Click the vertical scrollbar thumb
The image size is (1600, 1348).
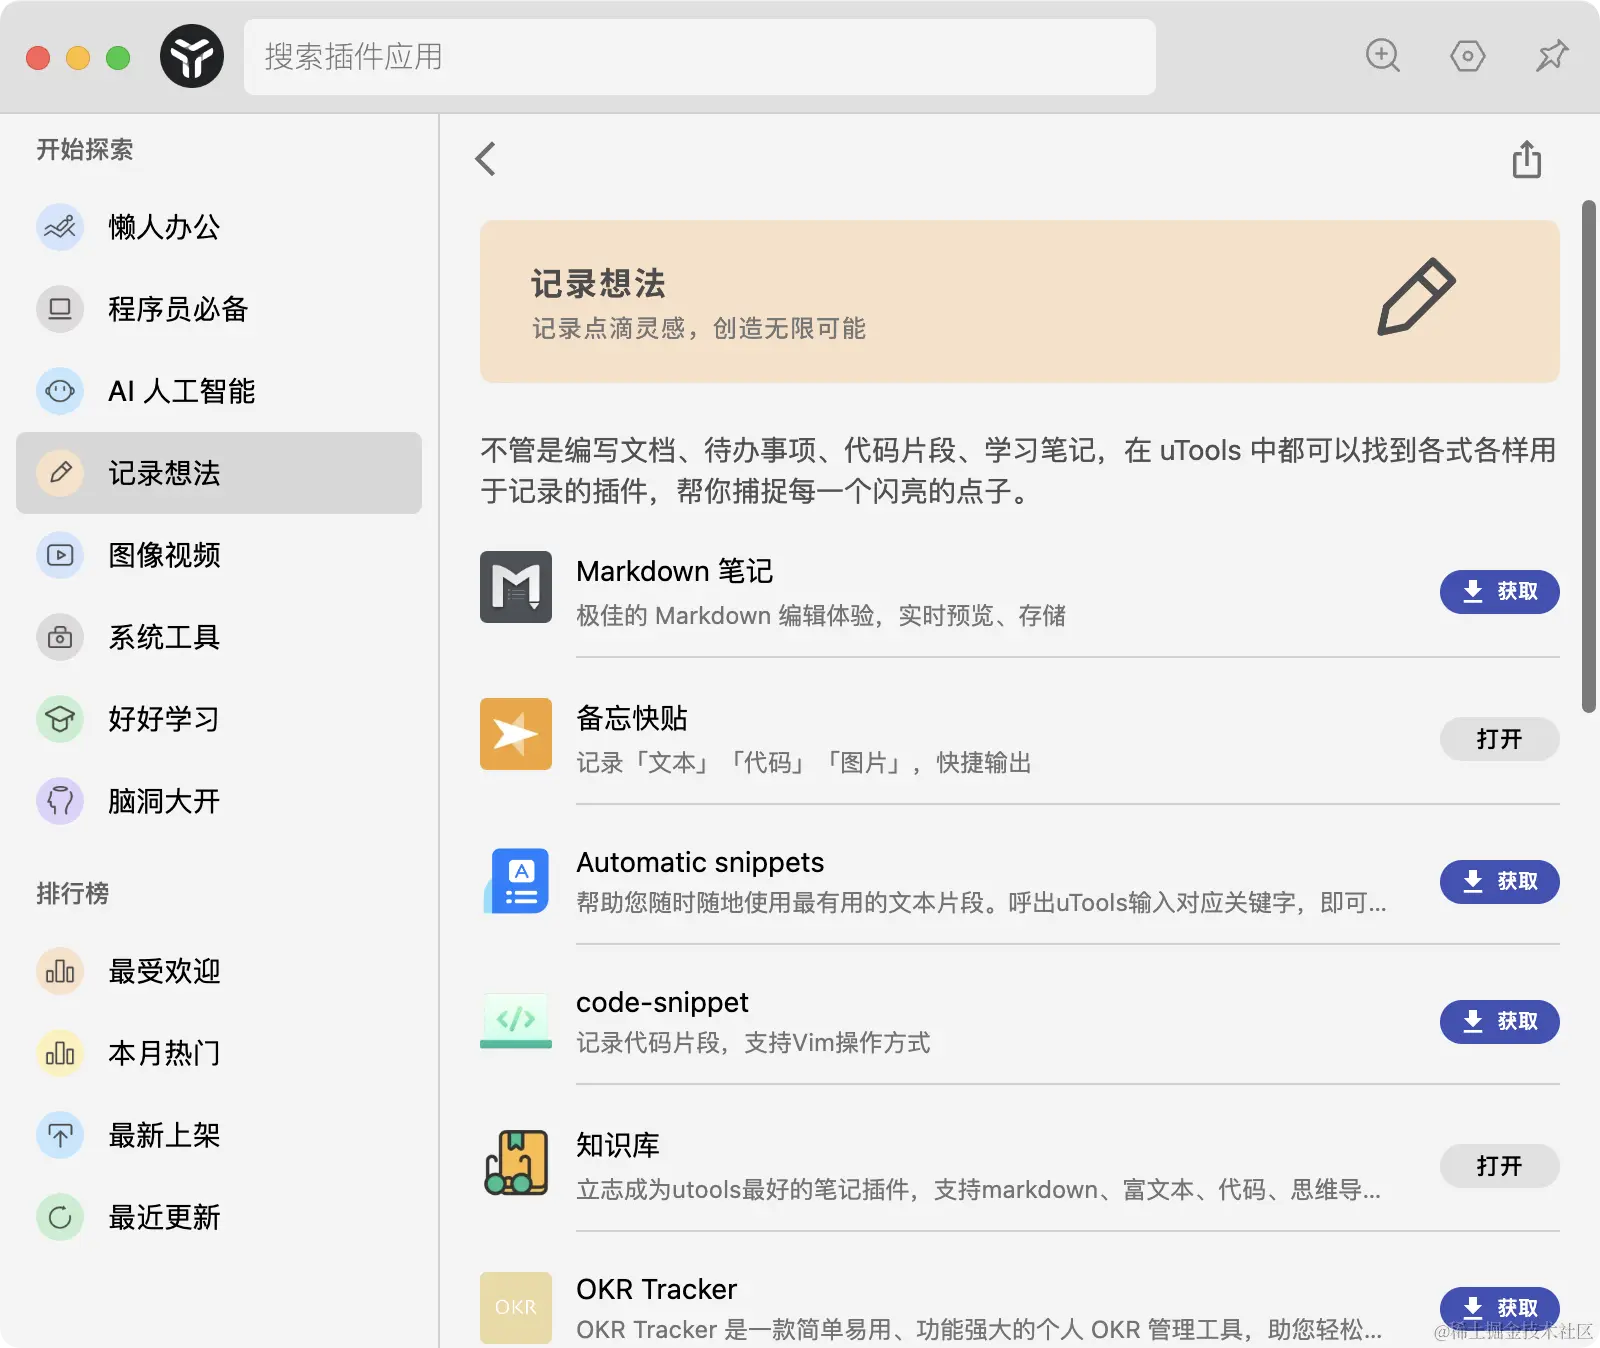click(1589, 456)
